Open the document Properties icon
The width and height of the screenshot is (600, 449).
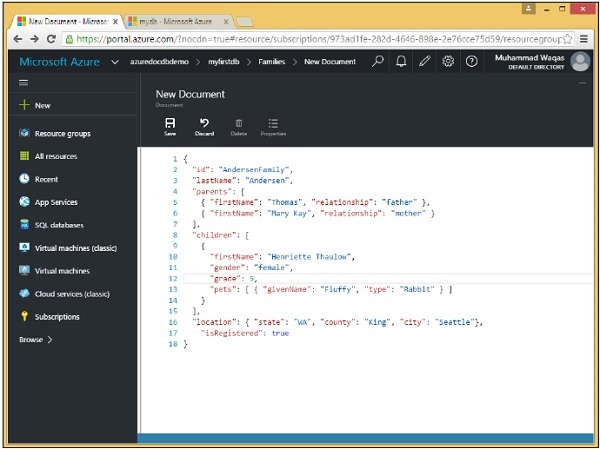[273, 125]
